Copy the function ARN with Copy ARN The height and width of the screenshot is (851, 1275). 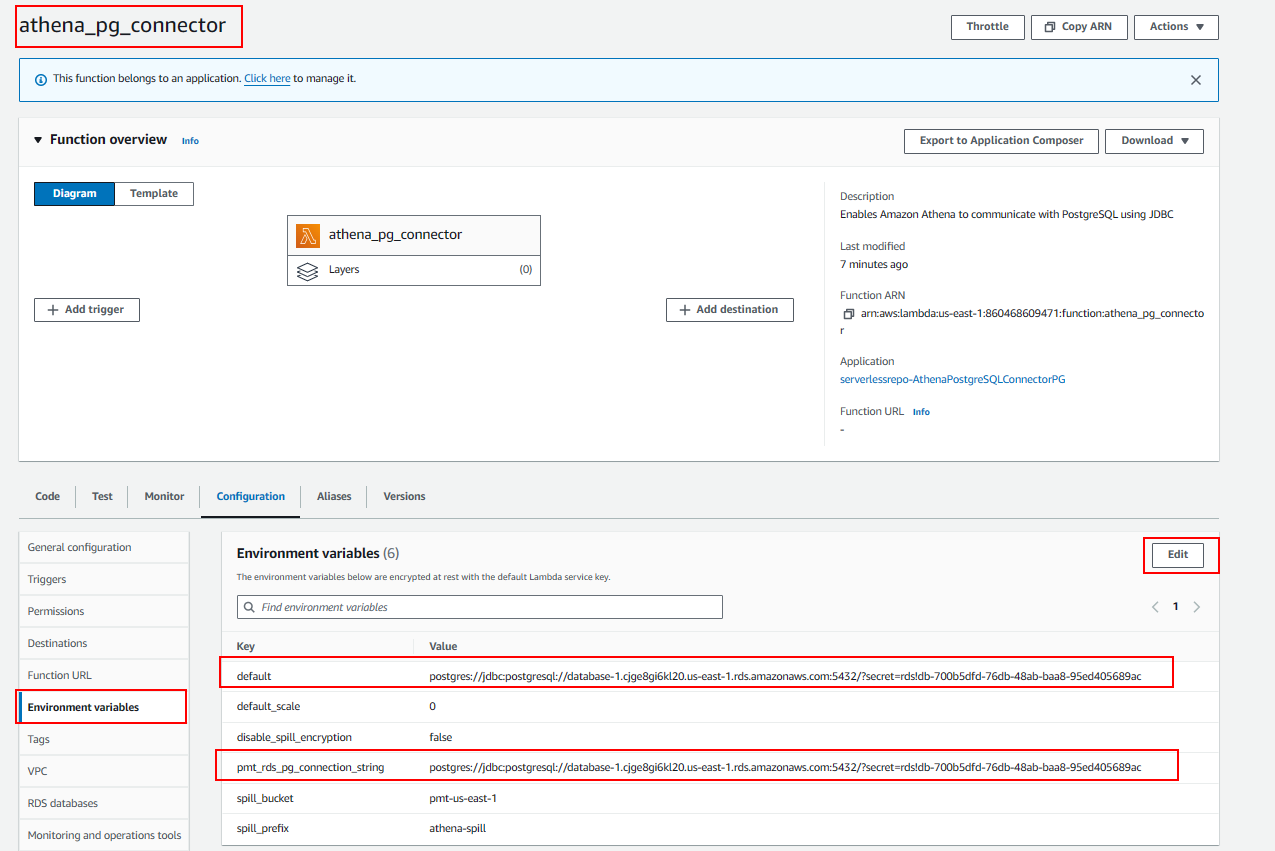pyautogui.click(x=1079, y=27)
